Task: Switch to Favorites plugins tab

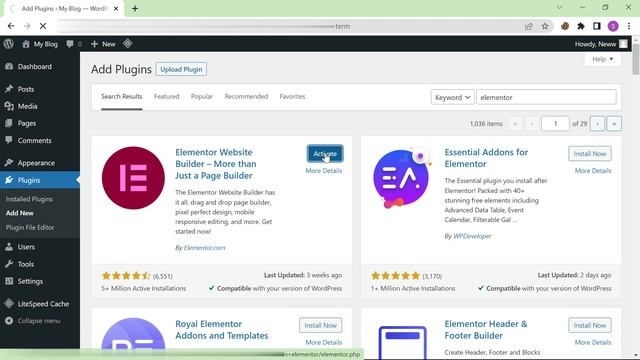Action: tap(292, 97)
